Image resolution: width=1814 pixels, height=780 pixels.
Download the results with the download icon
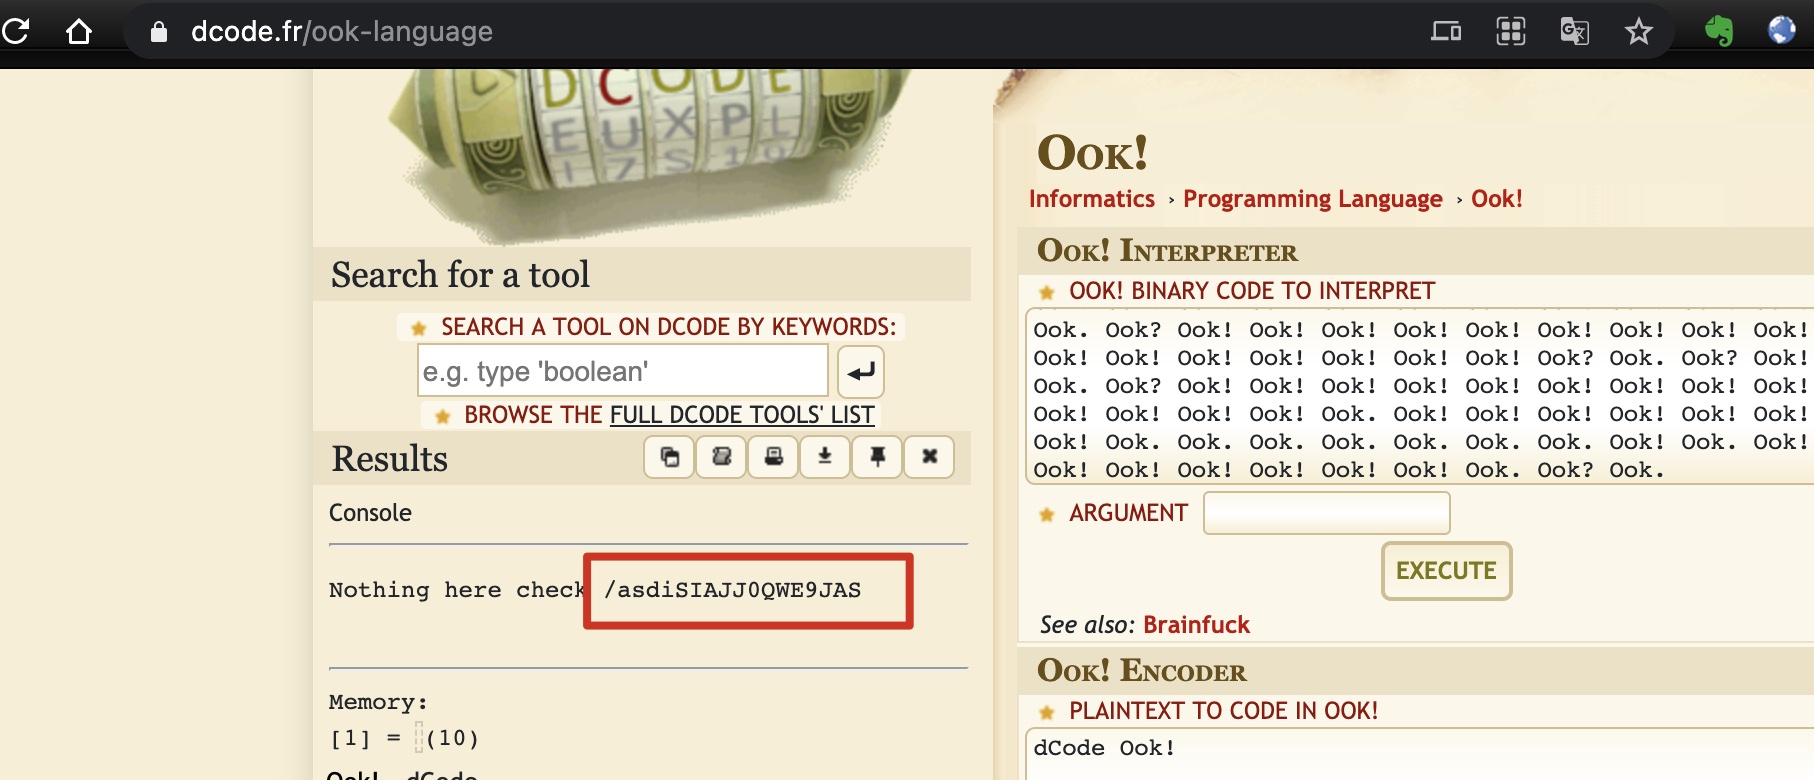pos(825,457)
